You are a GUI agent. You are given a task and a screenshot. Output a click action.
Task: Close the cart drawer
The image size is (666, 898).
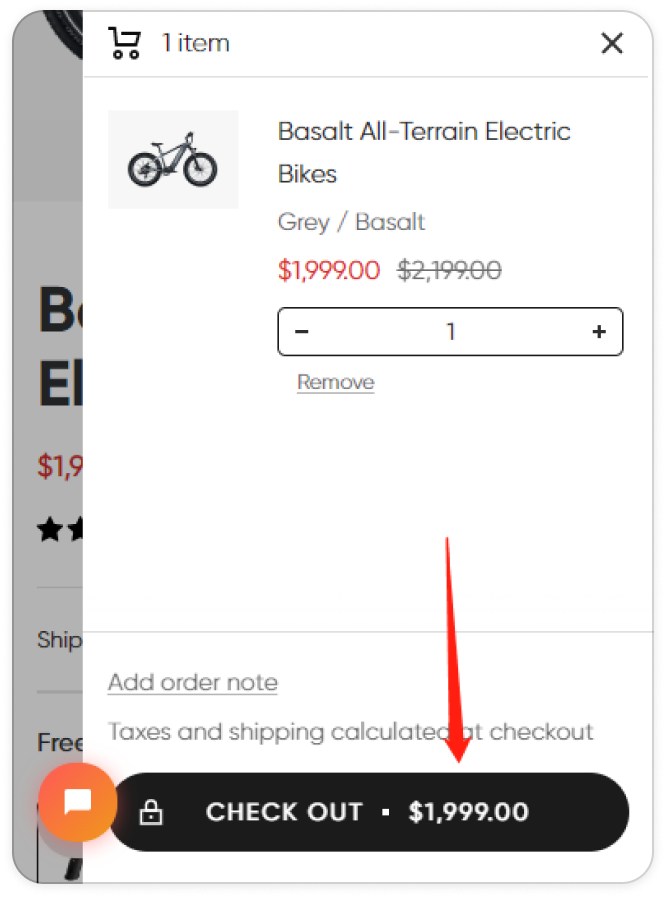[612, 43]
